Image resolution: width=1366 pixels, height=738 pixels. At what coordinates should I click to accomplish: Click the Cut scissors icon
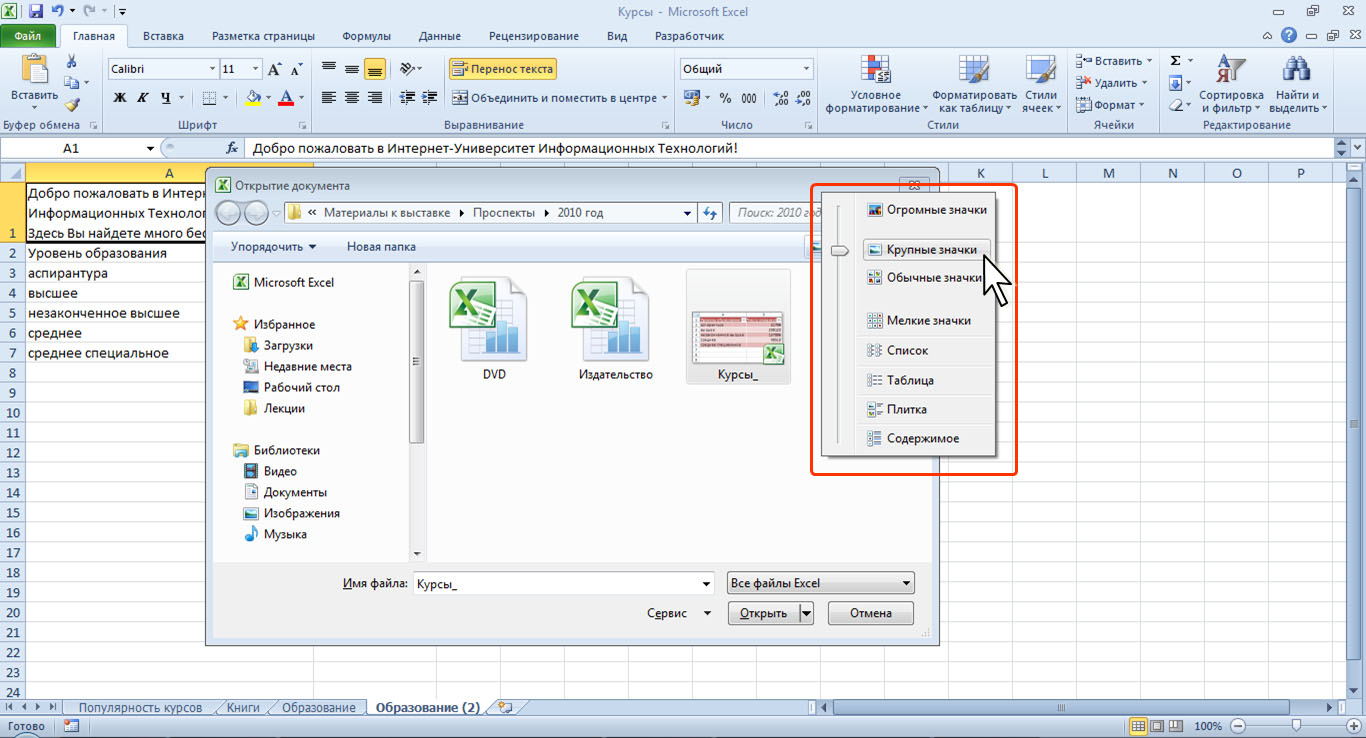[72, 61]
